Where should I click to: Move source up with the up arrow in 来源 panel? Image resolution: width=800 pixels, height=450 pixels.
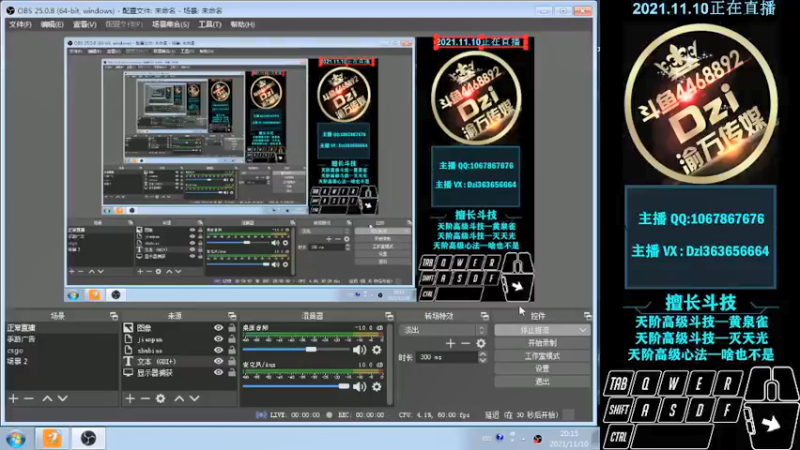[x=179, y=398]
